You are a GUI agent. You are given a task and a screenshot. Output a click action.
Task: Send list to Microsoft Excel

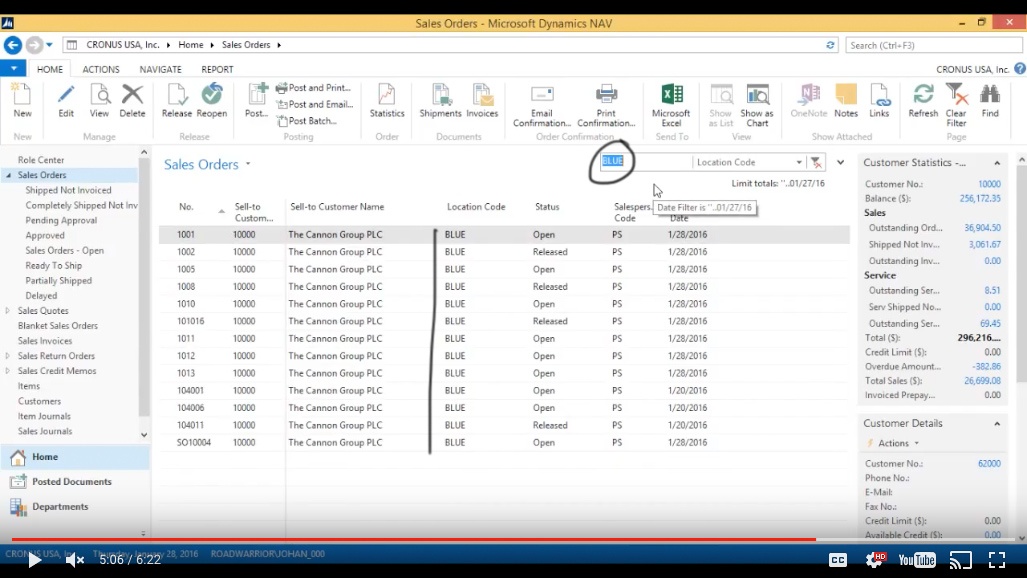[671, 105]
